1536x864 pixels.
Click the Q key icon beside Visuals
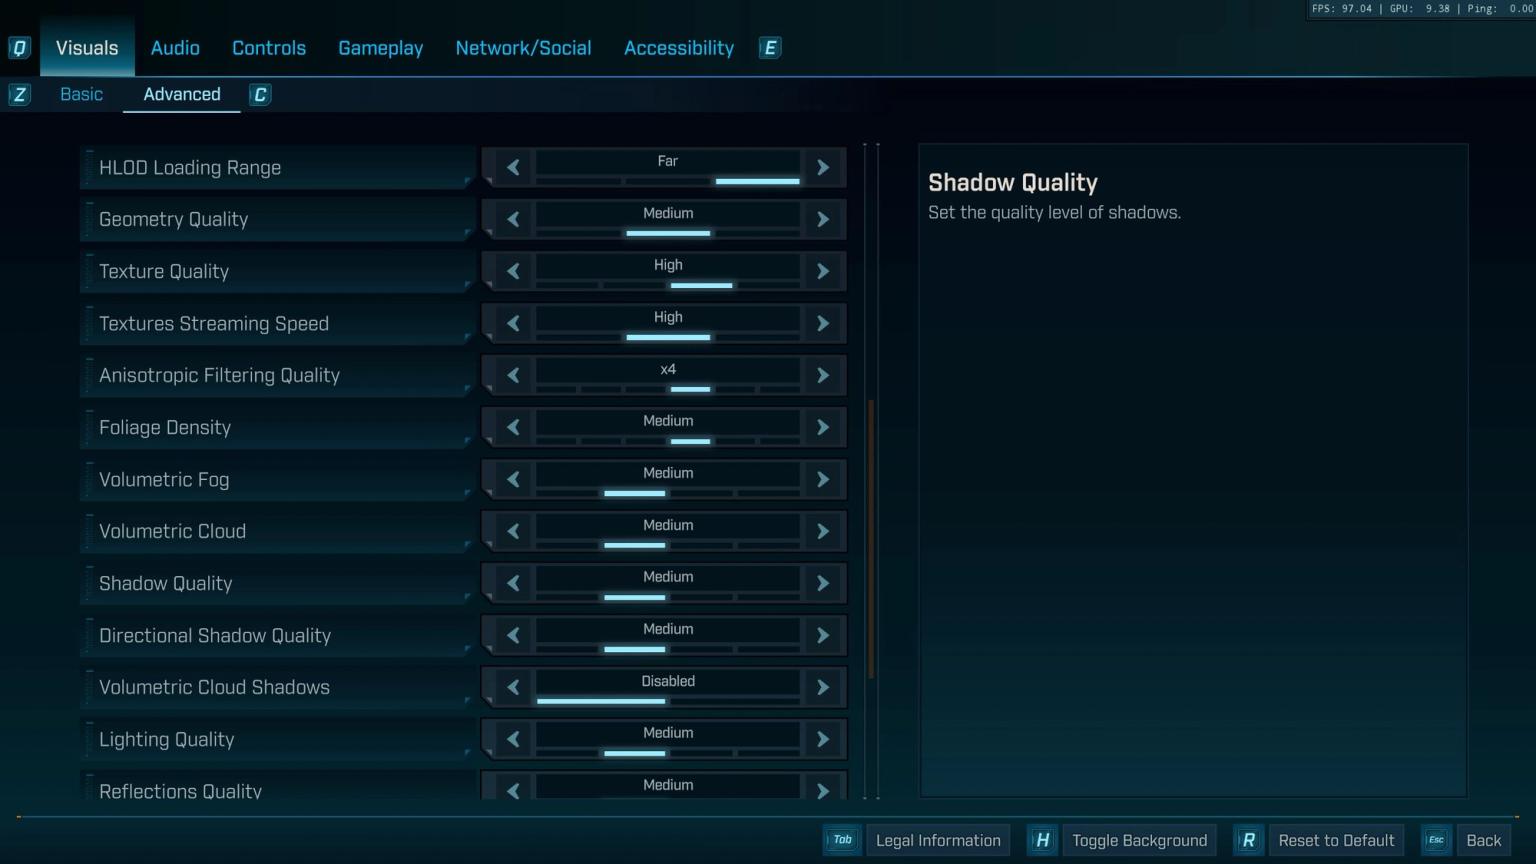click(19, 47)
